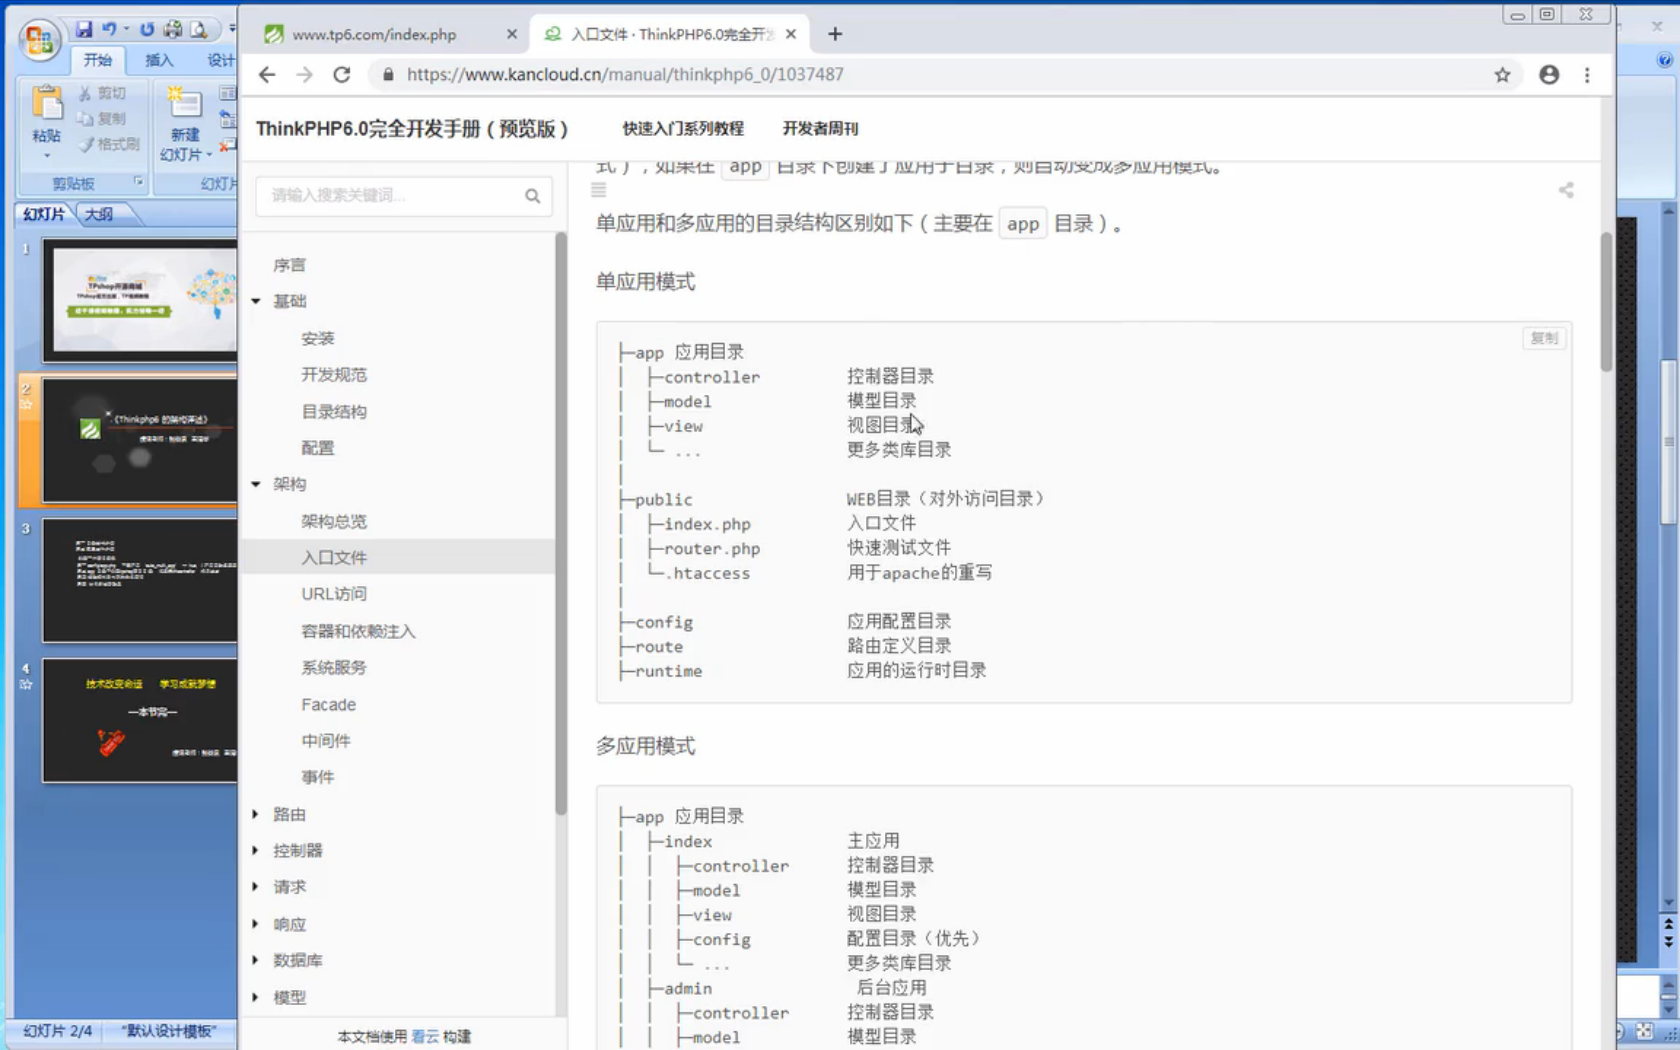Go forward in the browser
1680x1050 pixels.
304,74
